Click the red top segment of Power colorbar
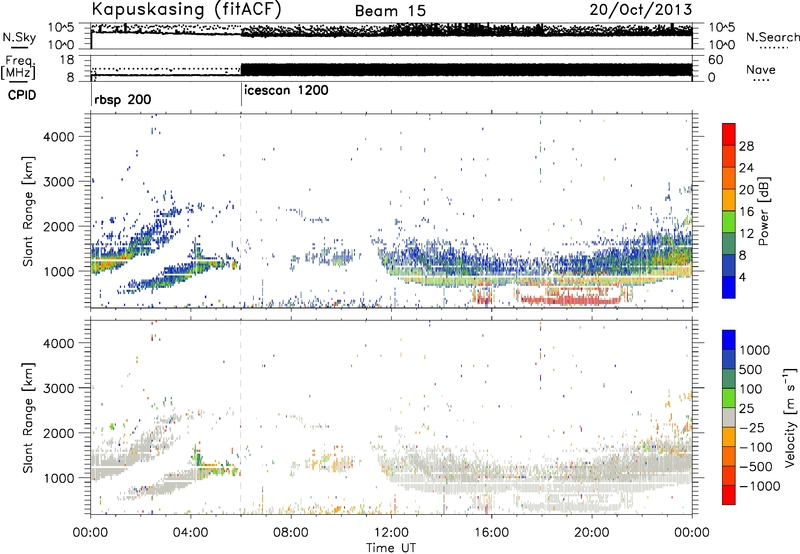 pyautogui.click(x=729, y=134)
